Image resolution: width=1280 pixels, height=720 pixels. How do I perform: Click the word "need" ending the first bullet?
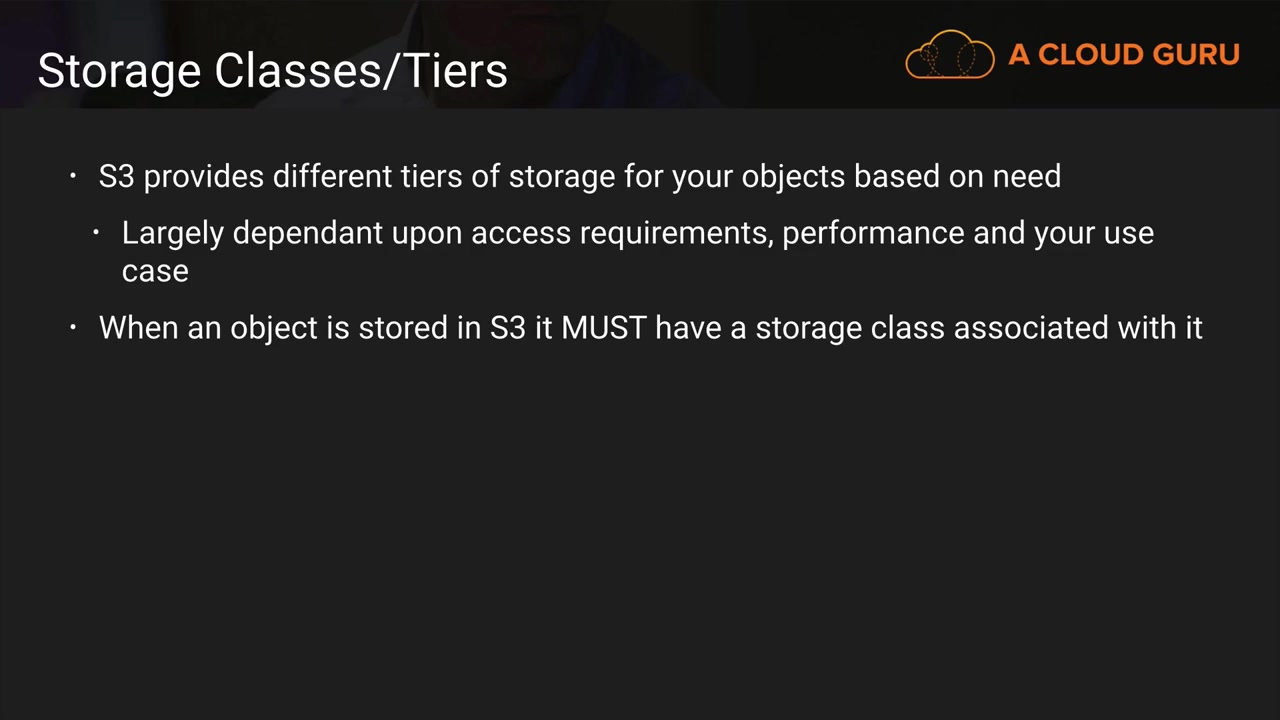pos(1026,177)
